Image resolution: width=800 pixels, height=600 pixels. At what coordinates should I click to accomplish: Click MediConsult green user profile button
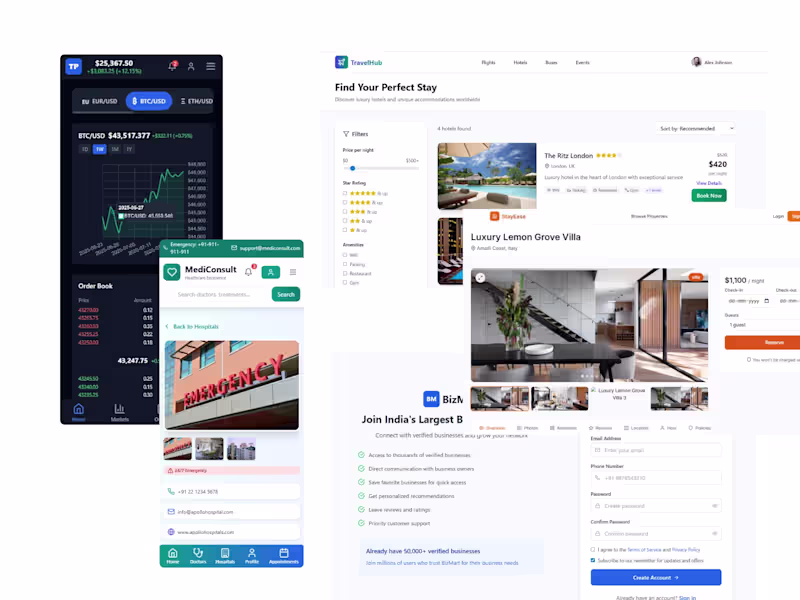(271, 272)
